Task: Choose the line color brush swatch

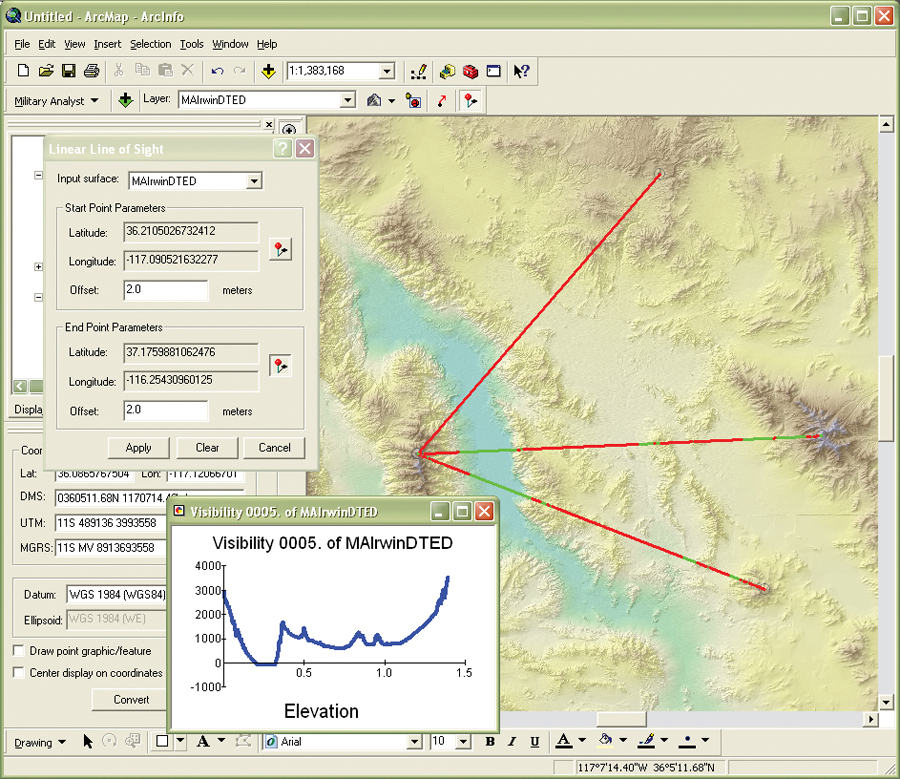Action: pos(646,741)
